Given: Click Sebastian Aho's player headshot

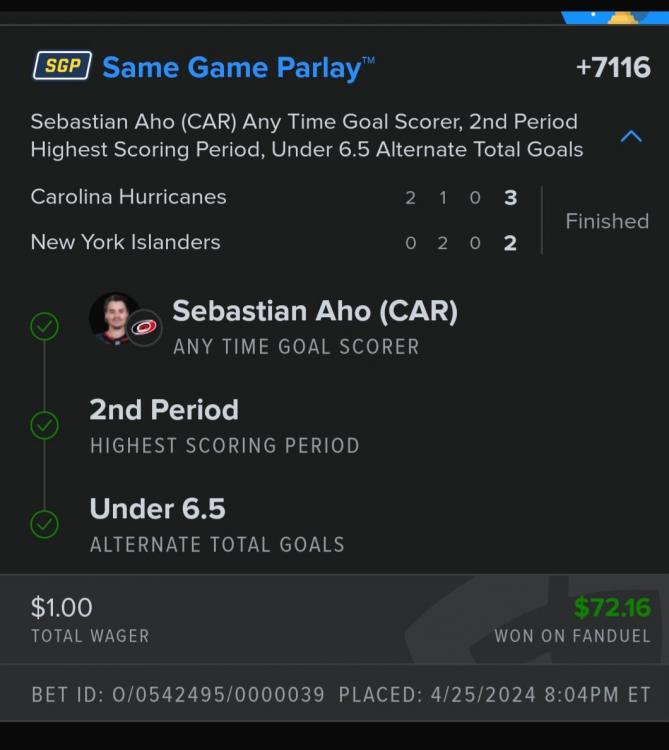Looking at the screenshot, I should [x=114, y=317].
